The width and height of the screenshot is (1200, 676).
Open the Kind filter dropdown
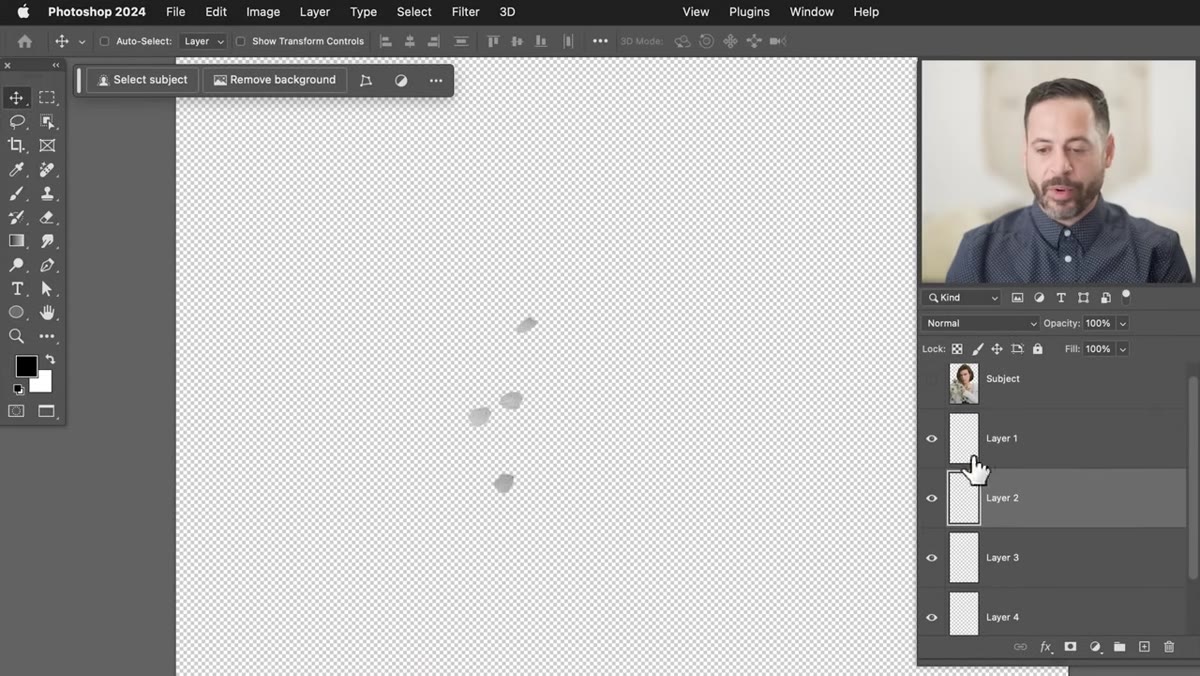tap(961, 297)
